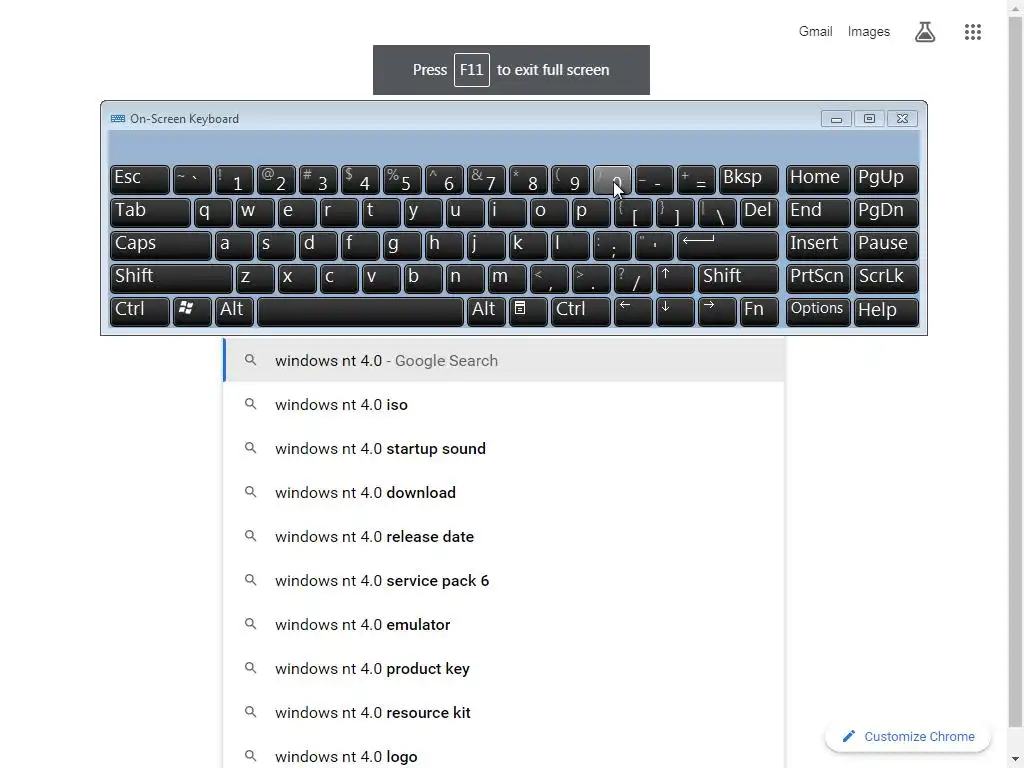Toggle the left Ctrl key
Image resolution: width=1024 pixels, height=768 pixels.
[x=140, y=312]
